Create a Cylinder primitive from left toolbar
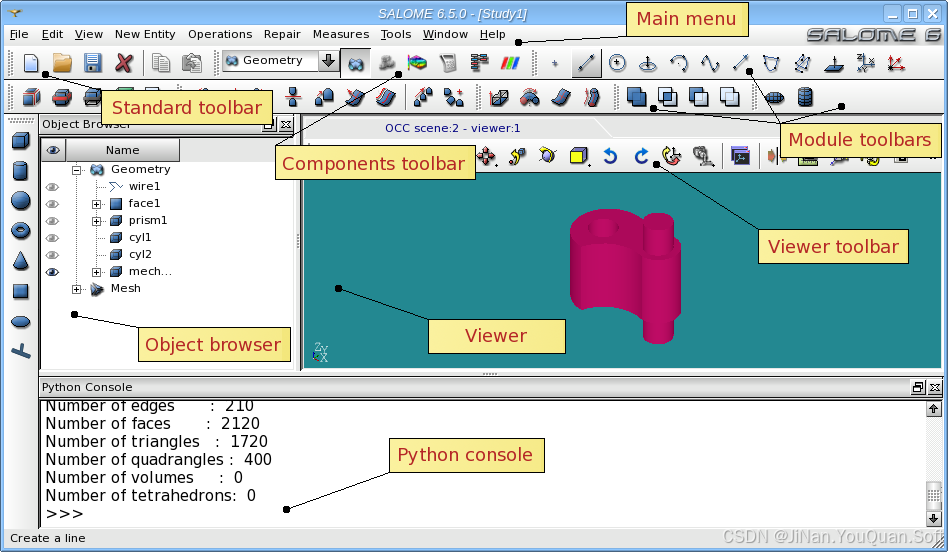Screen dimensions: 948x552 point(21,170)
